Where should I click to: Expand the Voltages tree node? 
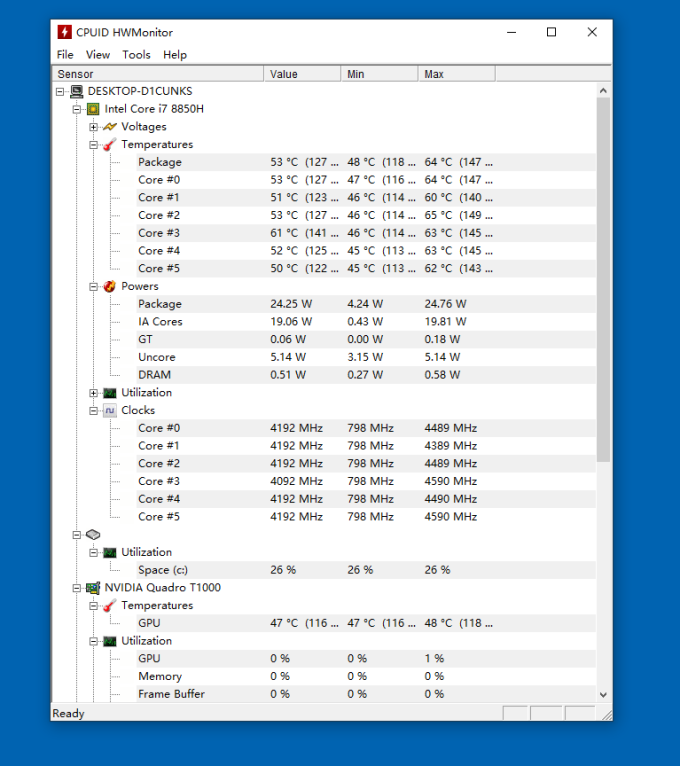93,127
